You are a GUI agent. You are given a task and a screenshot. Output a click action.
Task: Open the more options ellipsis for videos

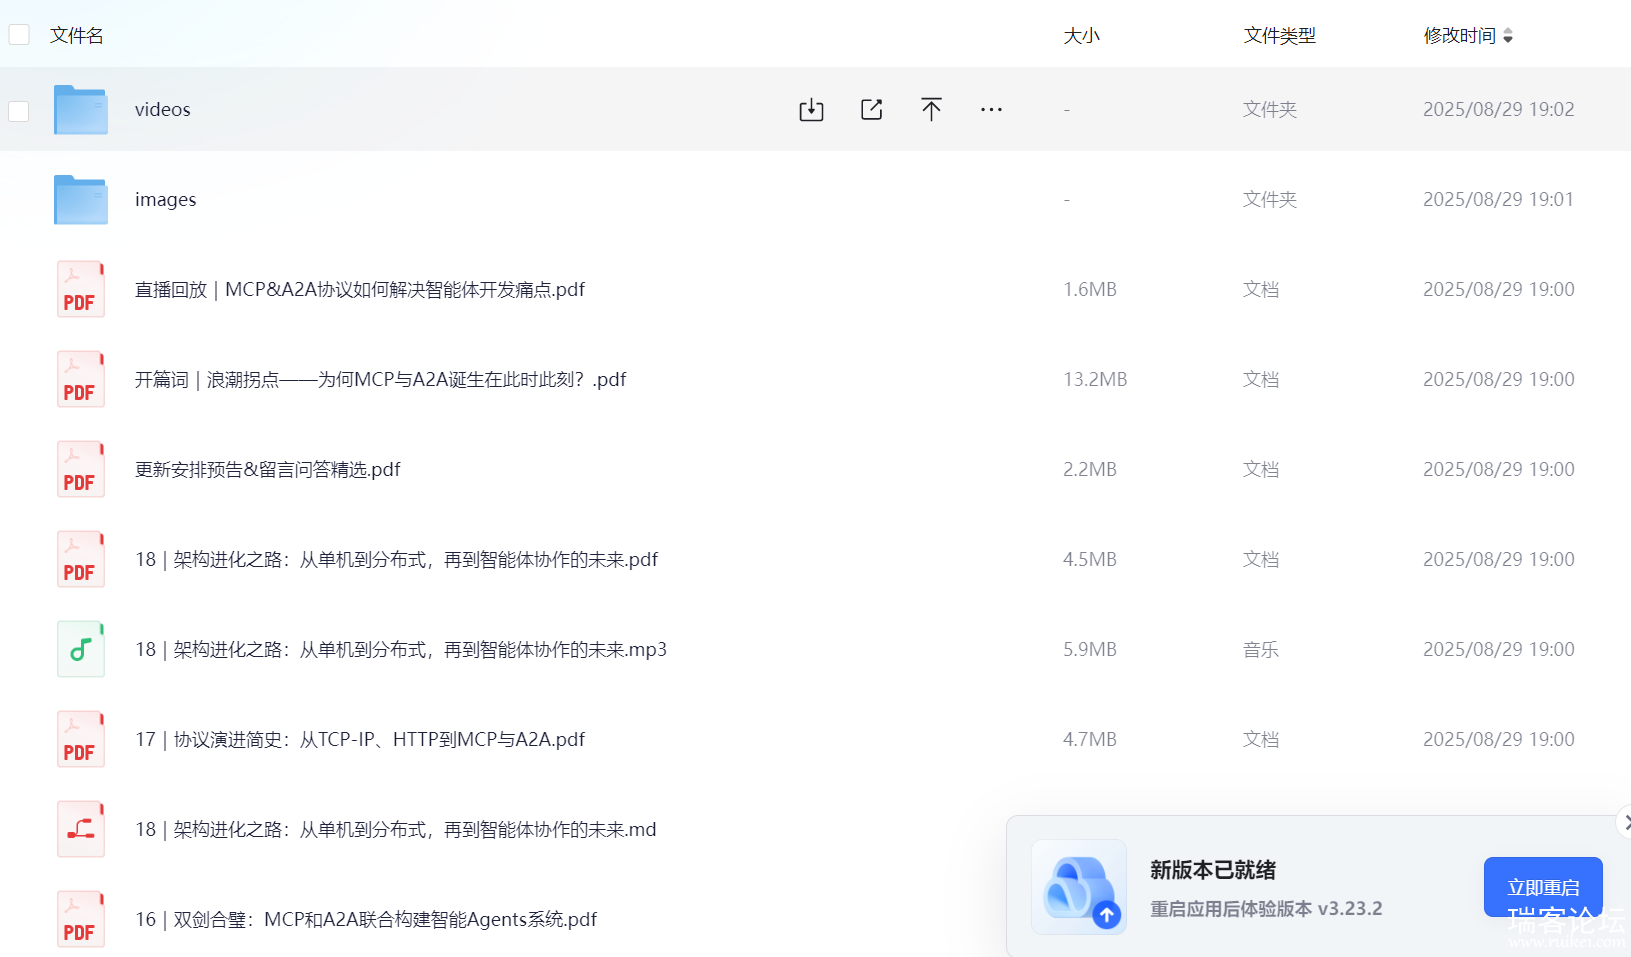coord(991,110)
